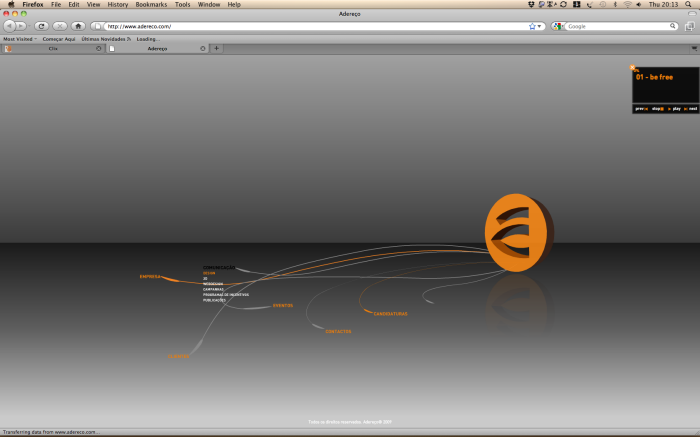Open the View menu
The image size is (700, 437).
93,4
